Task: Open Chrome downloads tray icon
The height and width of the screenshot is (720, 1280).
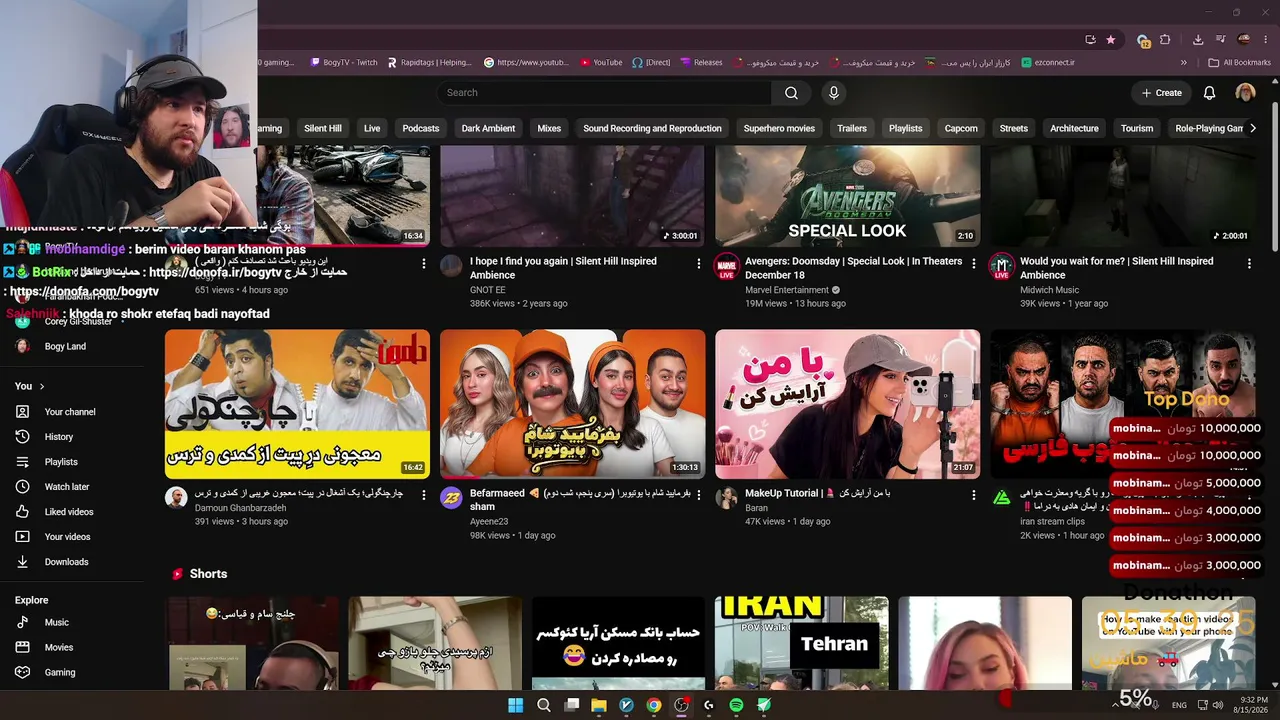Action: tap(1198, 40)
